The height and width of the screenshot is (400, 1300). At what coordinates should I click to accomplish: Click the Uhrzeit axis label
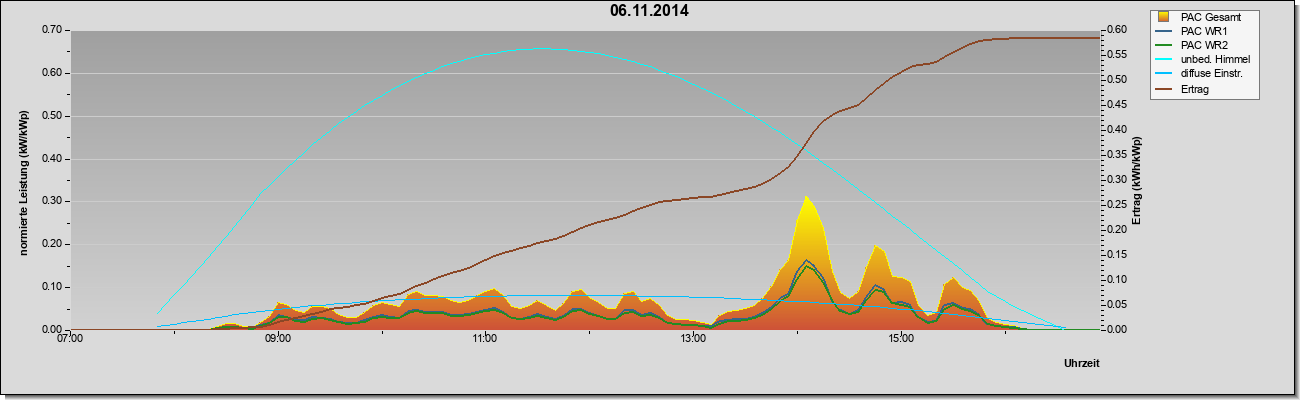[1081, 364]
